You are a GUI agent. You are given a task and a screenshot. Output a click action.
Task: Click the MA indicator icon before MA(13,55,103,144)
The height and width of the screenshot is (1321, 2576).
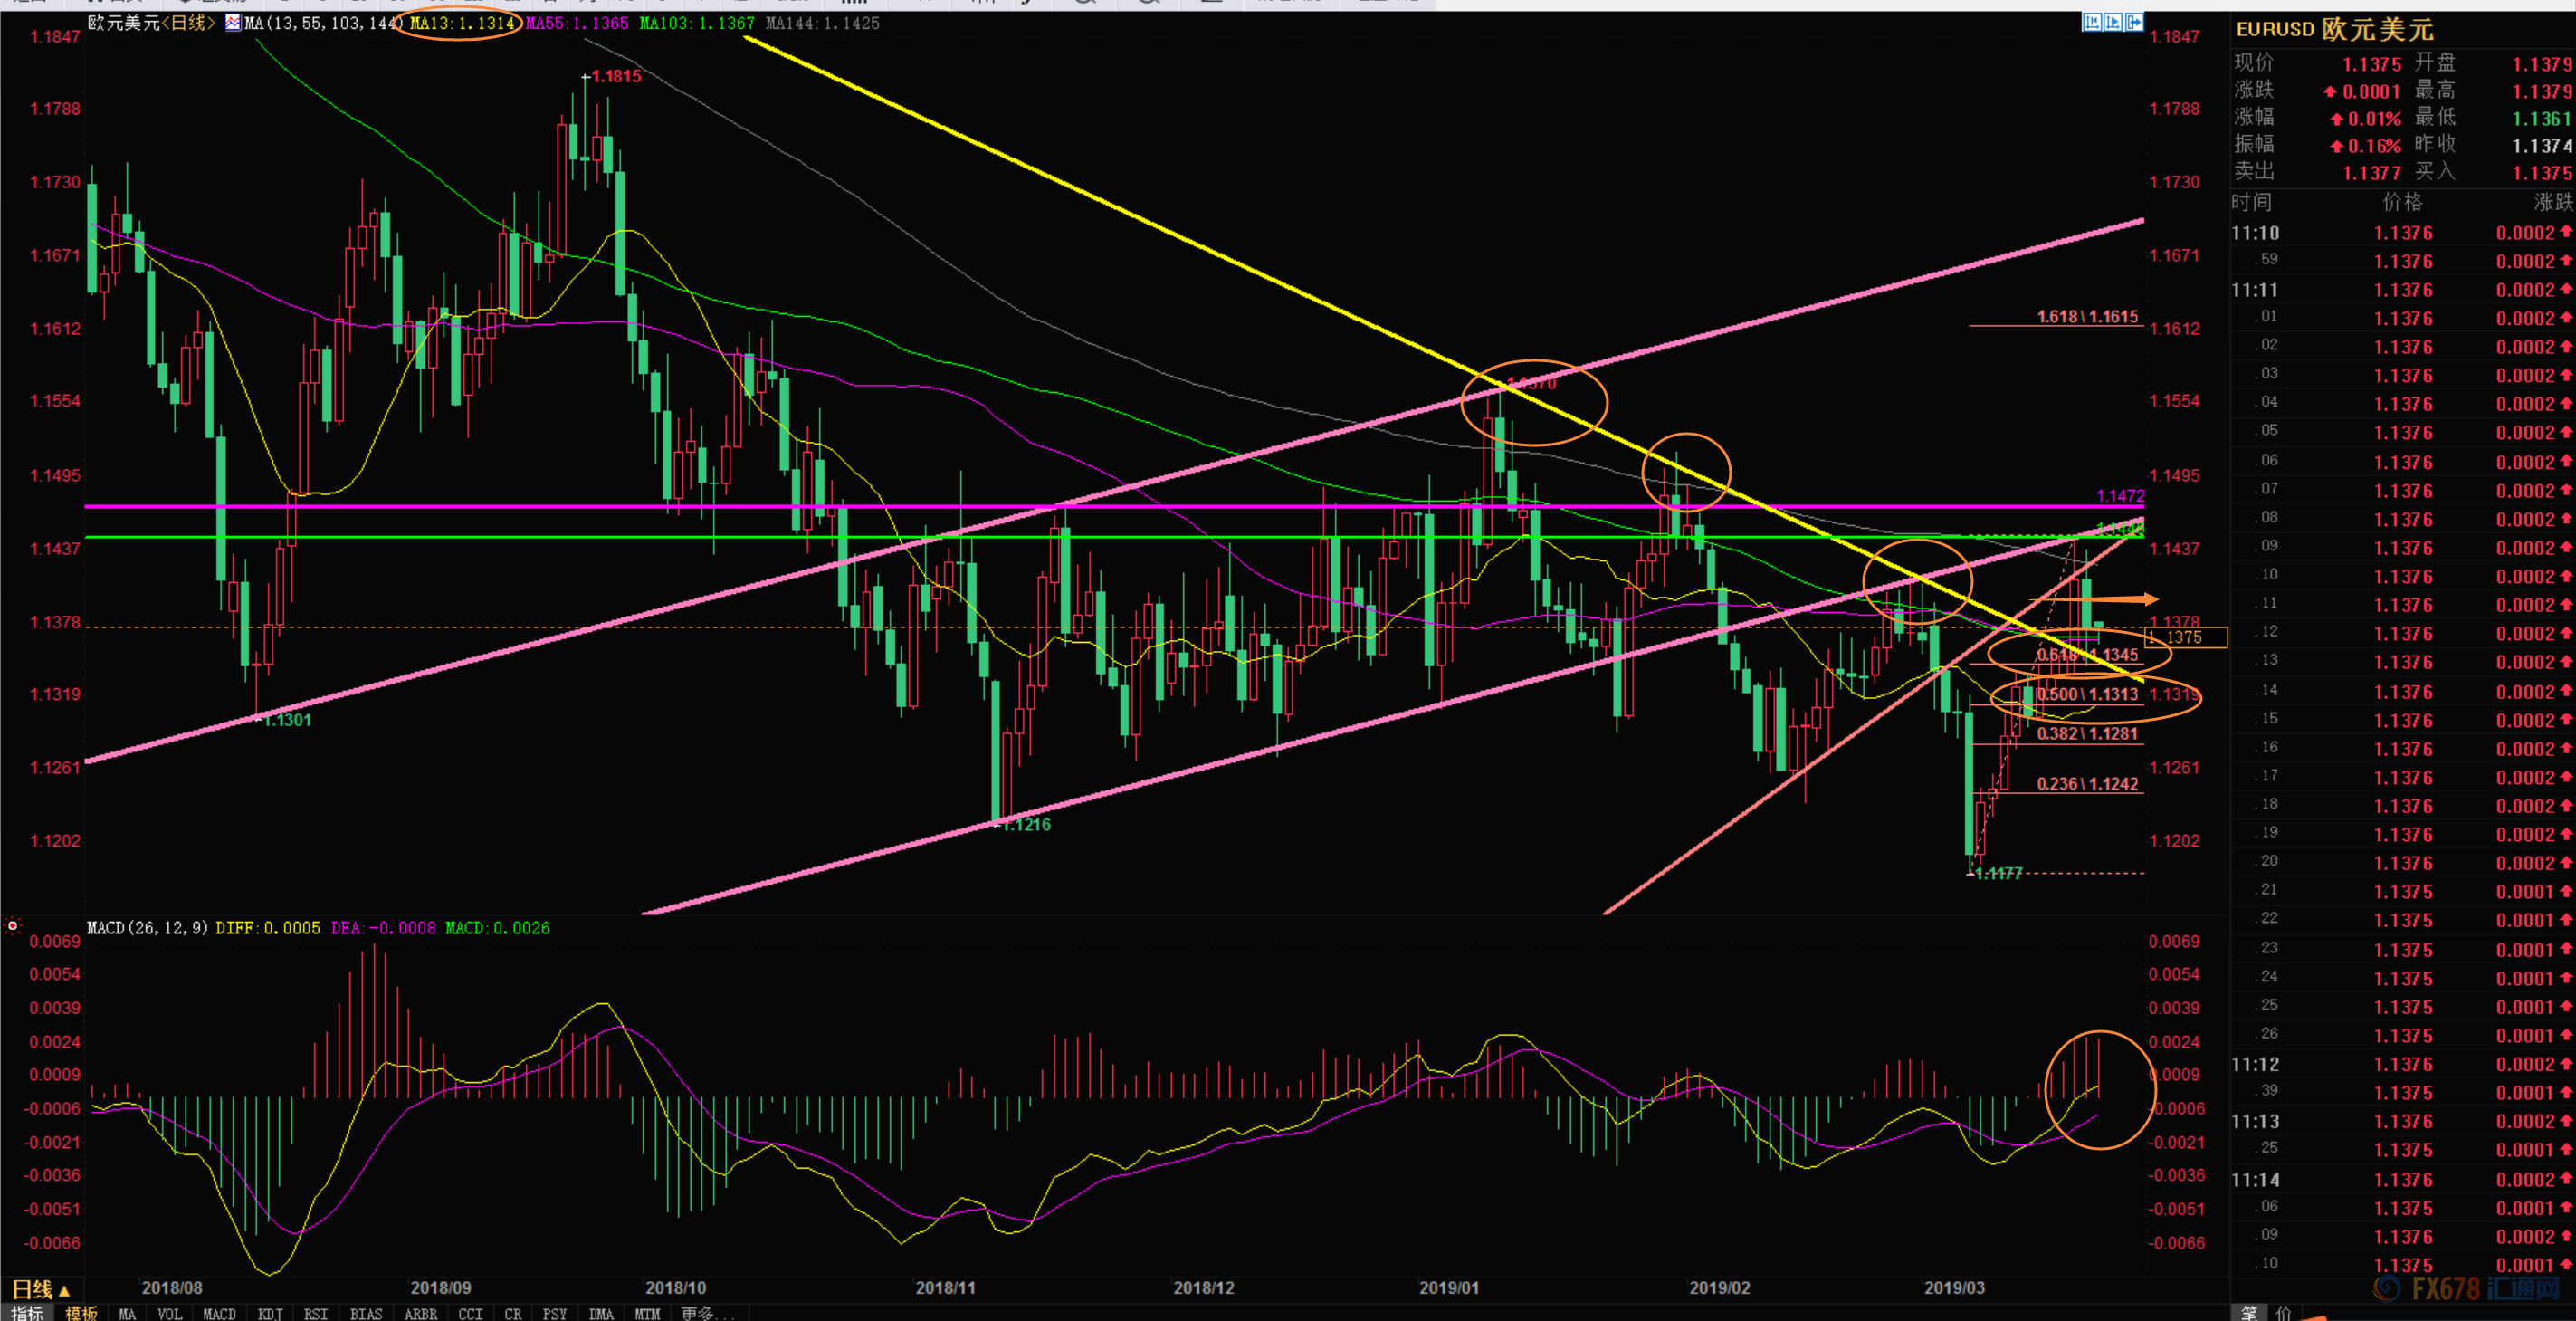click(x=233, y=23)
